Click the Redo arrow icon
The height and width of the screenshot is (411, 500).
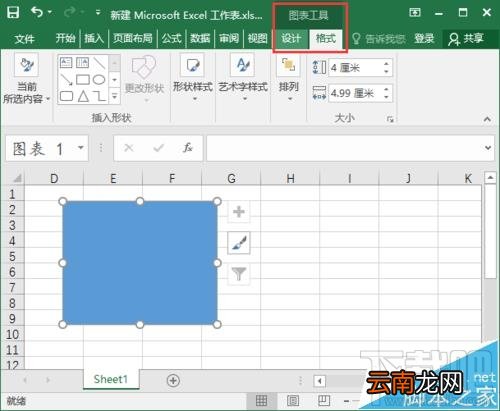click(x=70, y=13)
